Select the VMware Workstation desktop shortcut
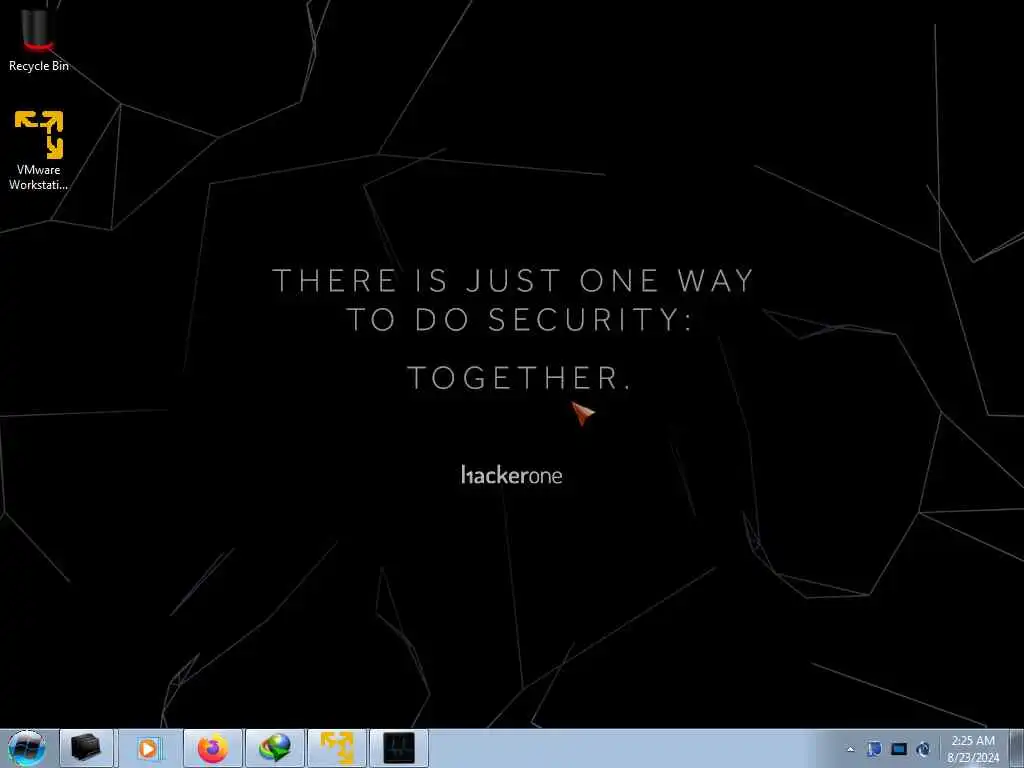 [39, 151]
